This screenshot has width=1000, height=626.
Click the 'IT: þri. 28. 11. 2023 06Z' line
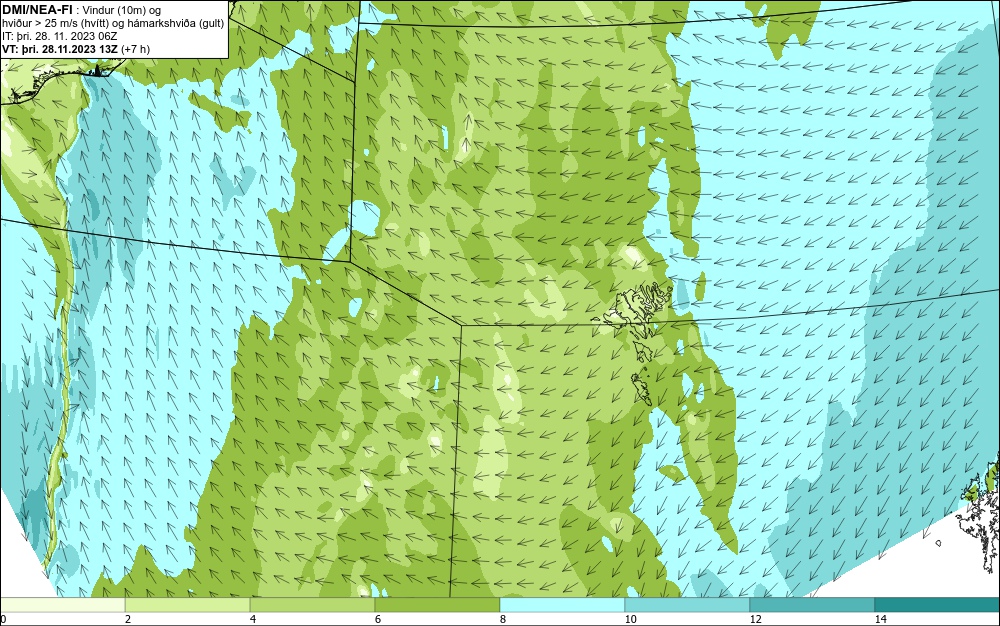[60, 36]
